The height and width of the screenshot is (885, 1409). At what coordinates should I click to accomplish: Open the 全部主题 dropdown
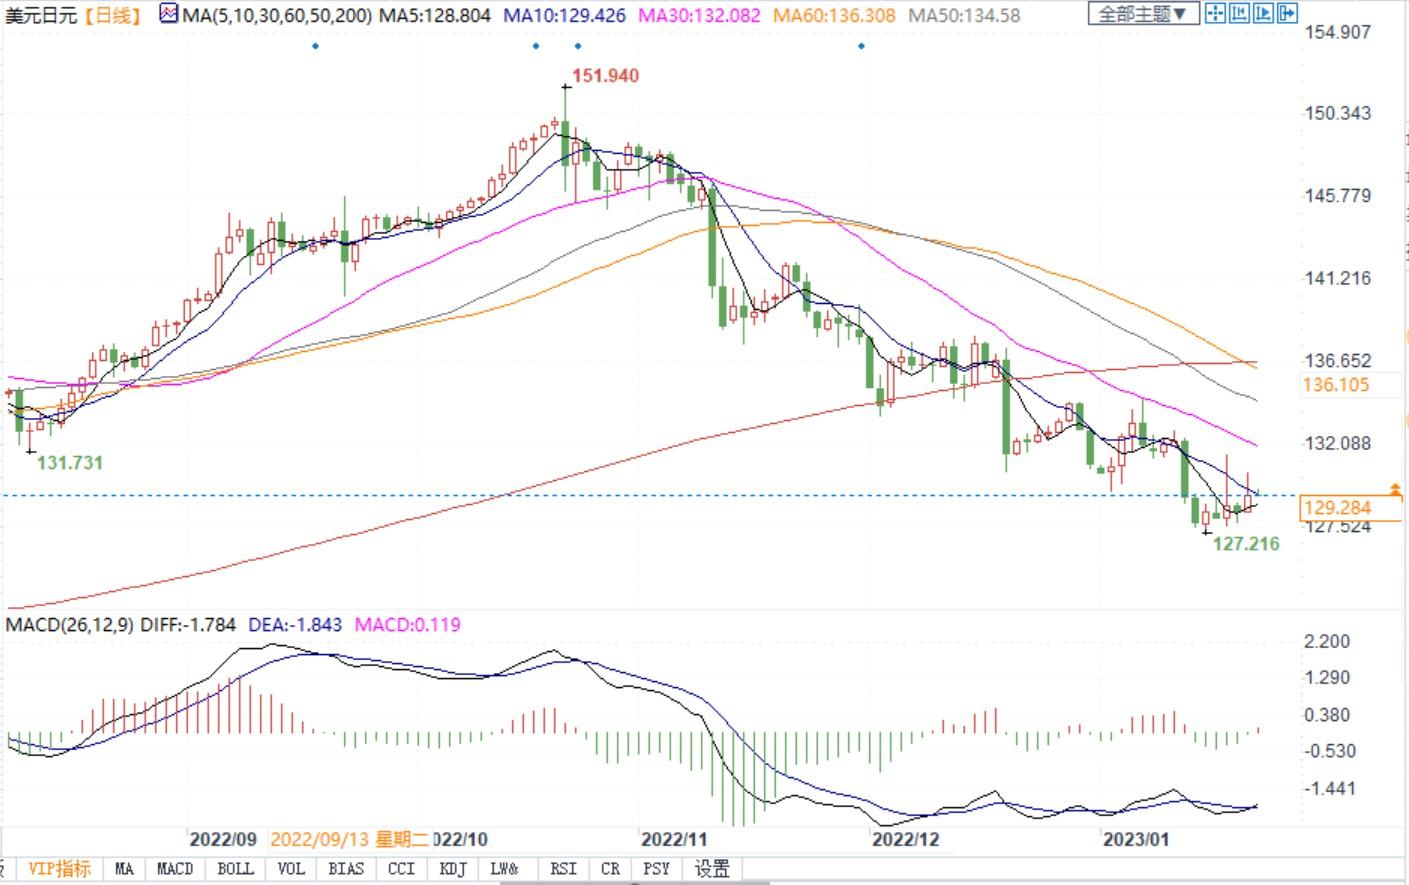pos(1142,14)
